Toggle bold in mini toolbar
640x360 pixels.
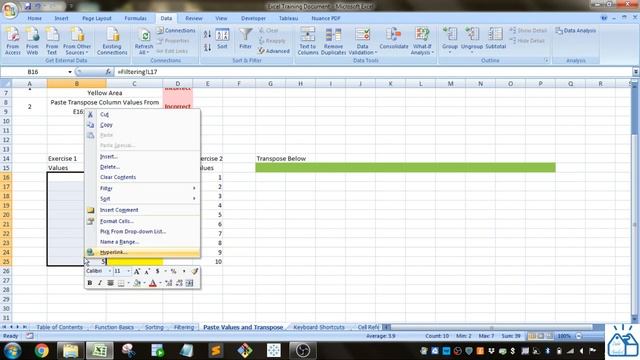(x=90, y=283)
